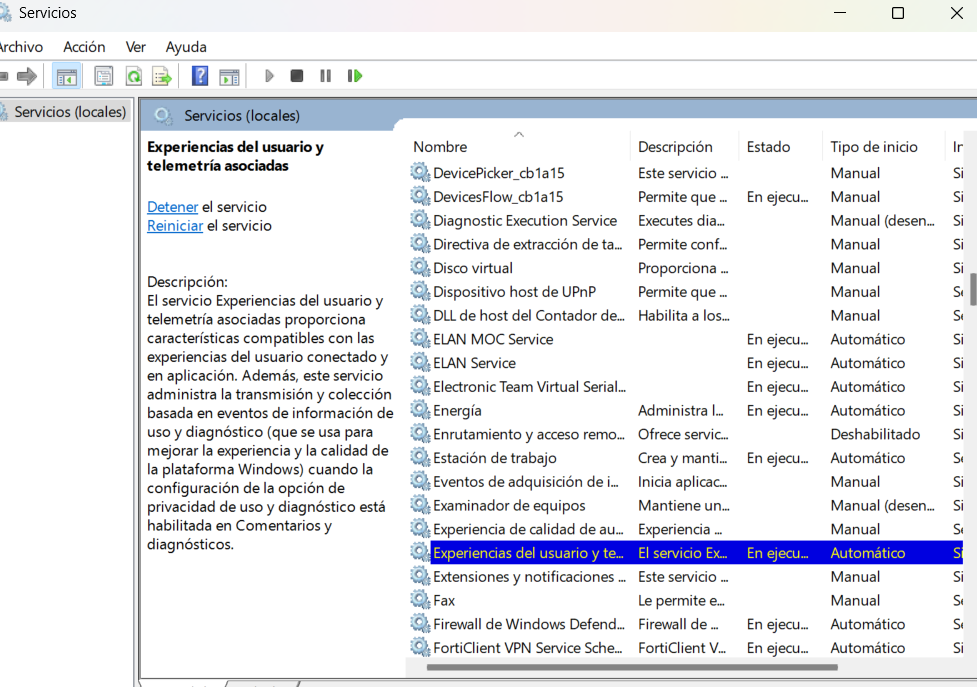Viewport: 977px width, 687px height.
Task: Click 'Proporciona ...' description cell
Action: (683, 268)
